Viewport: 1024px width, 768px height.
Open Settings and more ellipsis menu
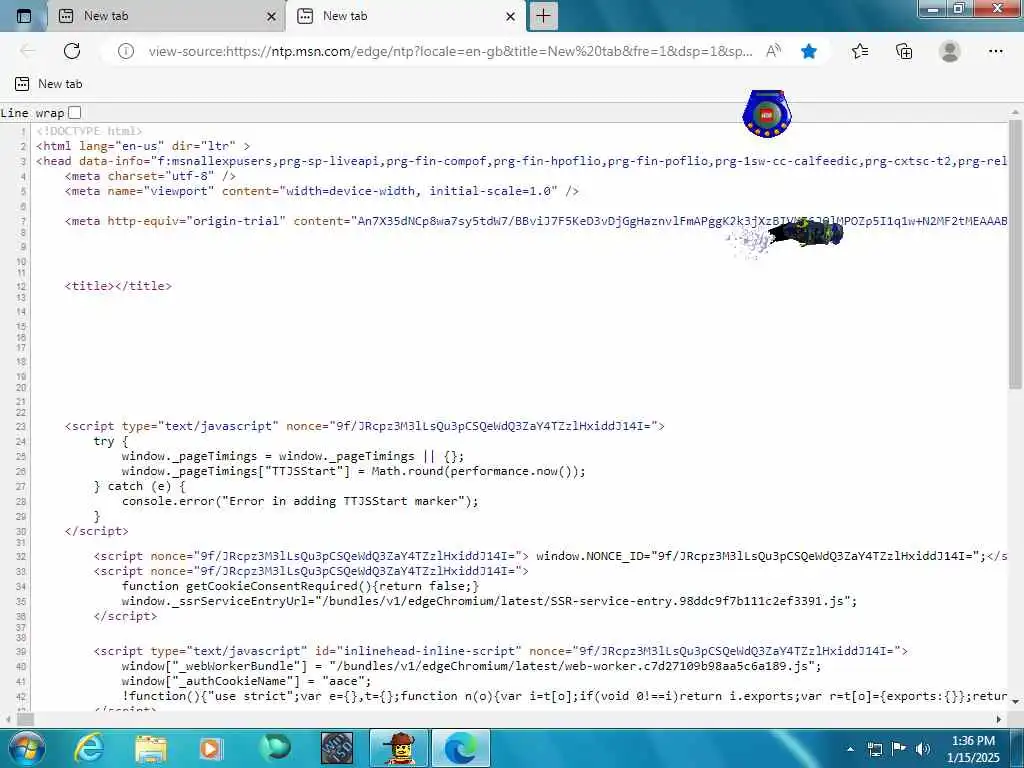(995, 51)
